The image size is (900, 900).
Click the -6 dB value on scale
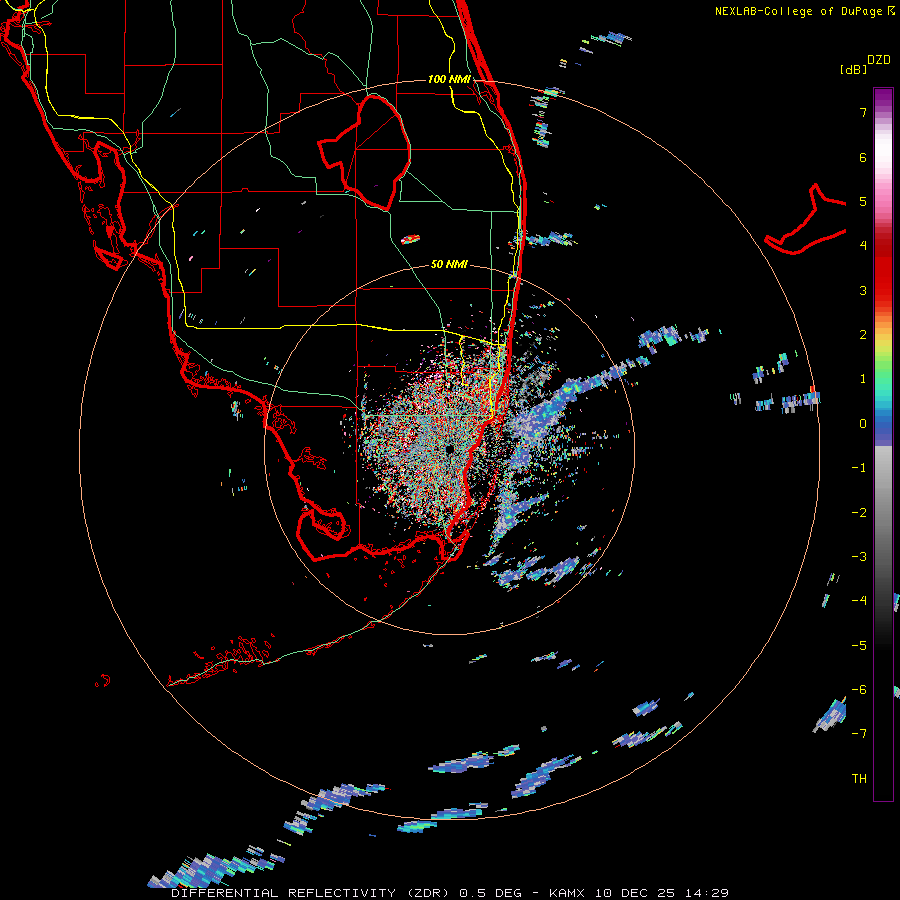pyautogui.click(x=859, y=690)
